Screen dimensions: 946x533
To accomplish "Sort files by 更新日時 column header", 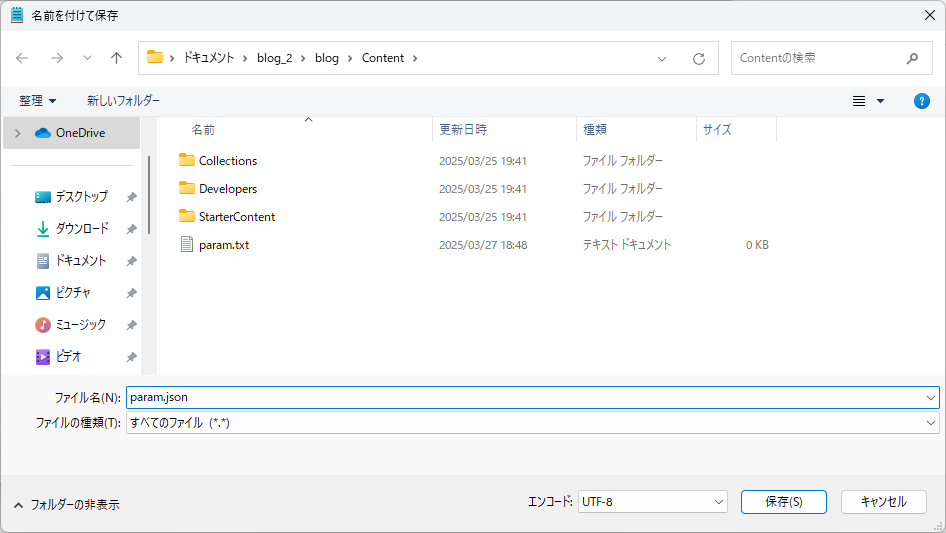I will click(463, 130).
